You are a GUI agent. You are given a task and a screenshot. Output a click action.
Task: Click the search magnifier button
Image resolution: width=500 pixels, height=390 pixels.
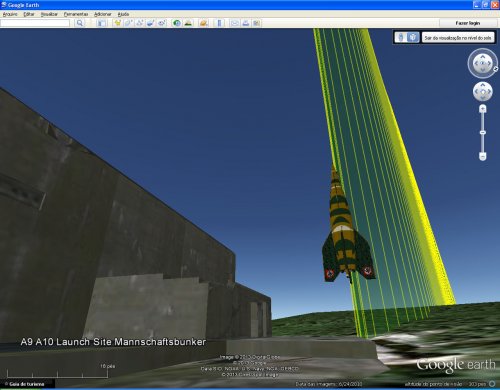pyautogui.click(x=79, y=23)
